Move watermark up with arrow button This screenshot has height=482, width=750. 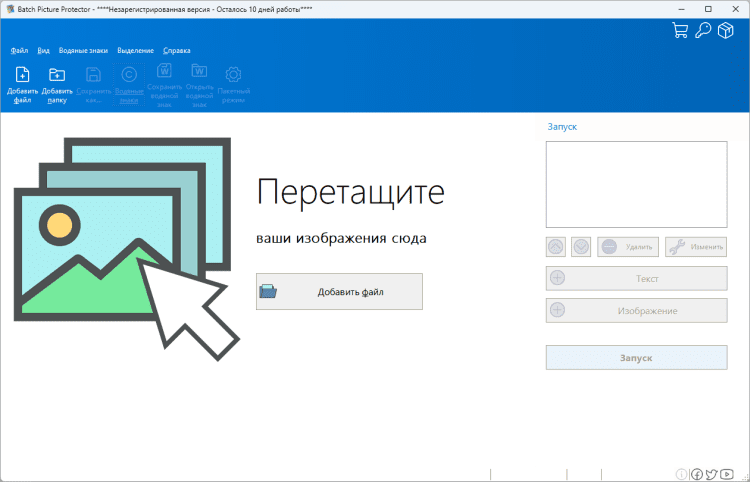click(556, 247)
